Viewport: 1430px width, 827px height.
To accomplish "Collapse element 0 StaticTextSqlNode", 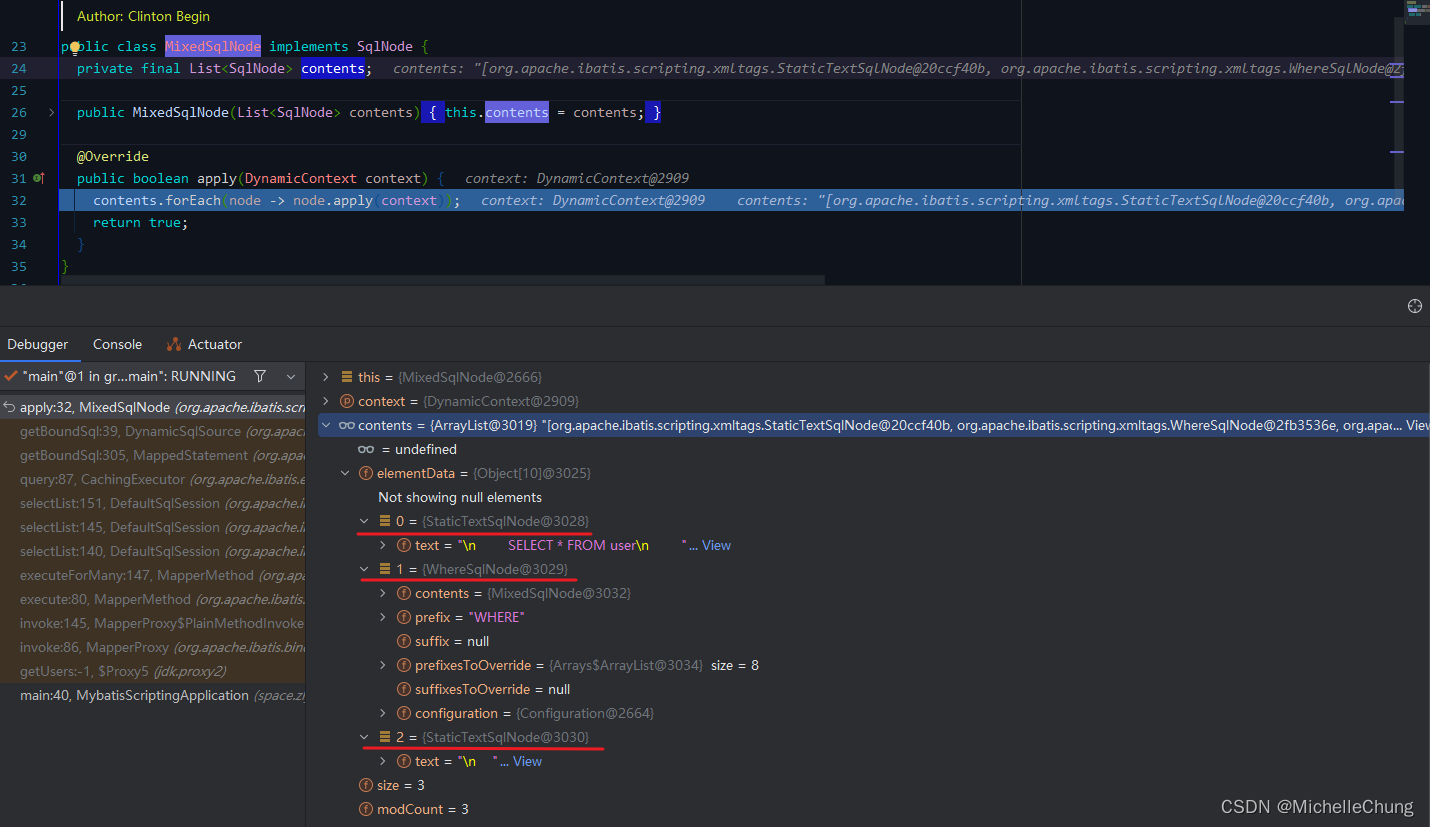I will coord(364,521).
